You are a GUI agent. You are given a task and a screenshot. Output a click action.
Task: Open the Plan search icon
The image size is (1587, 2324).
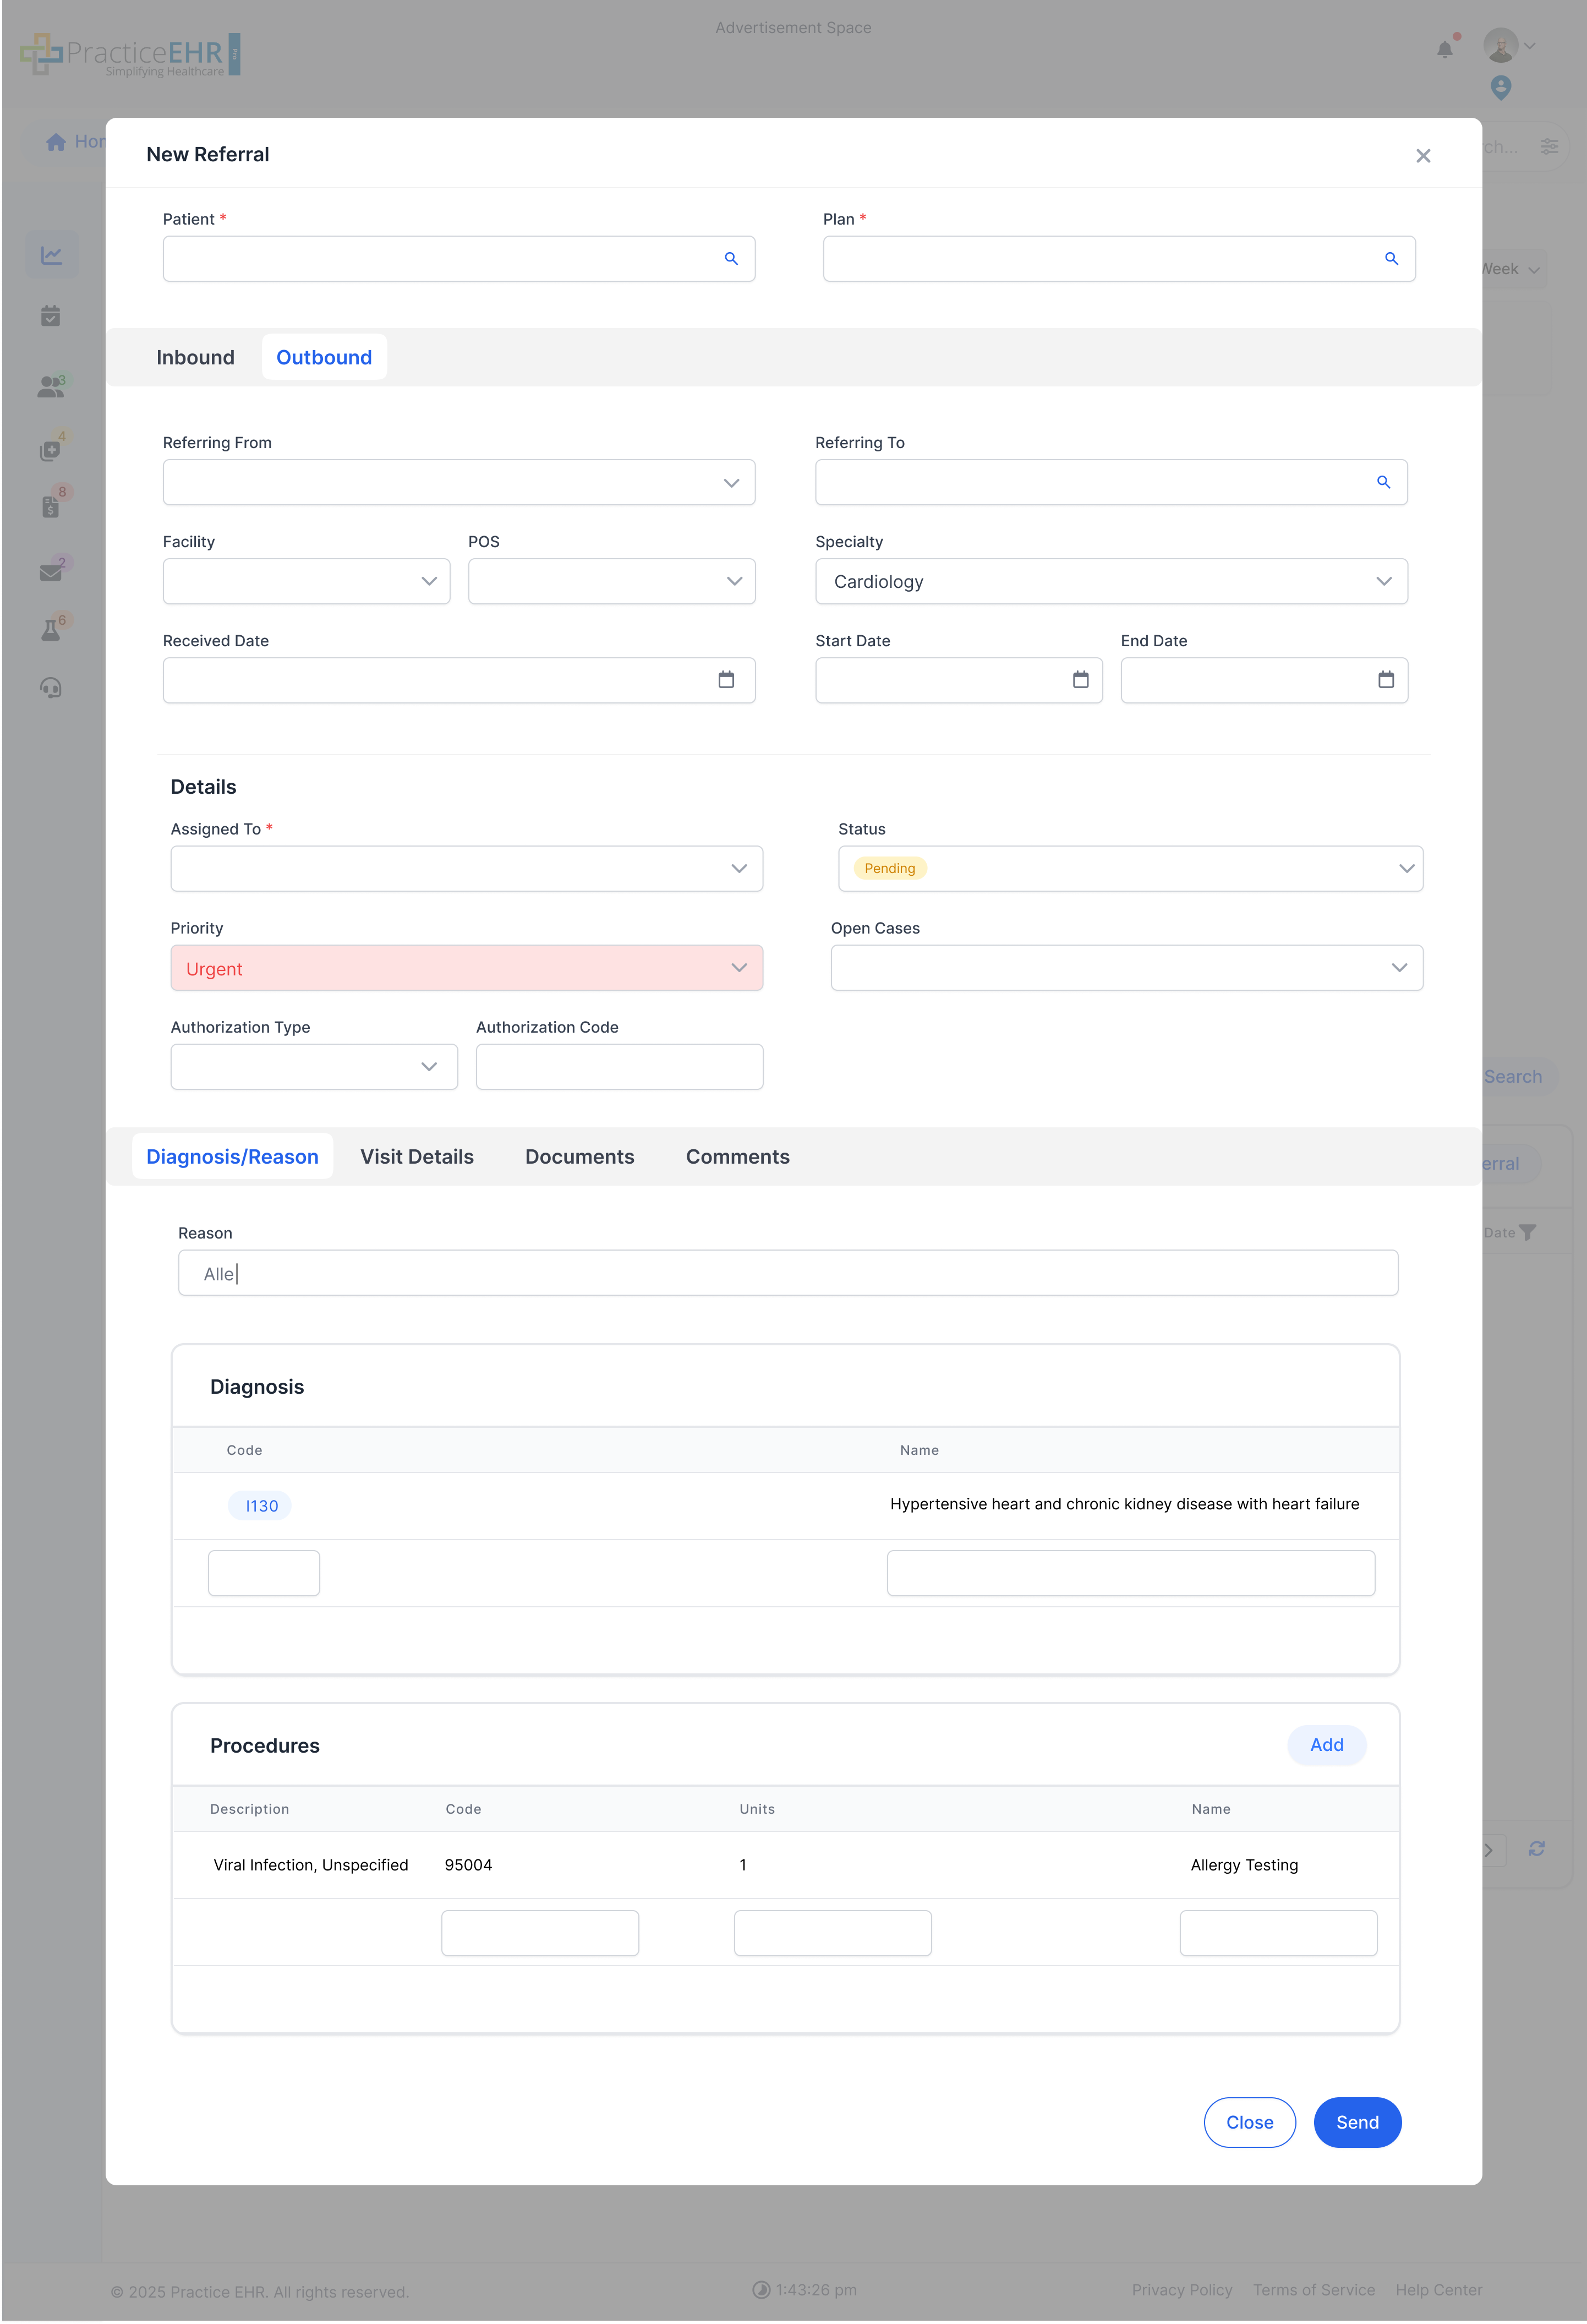tap(1391, 258)
